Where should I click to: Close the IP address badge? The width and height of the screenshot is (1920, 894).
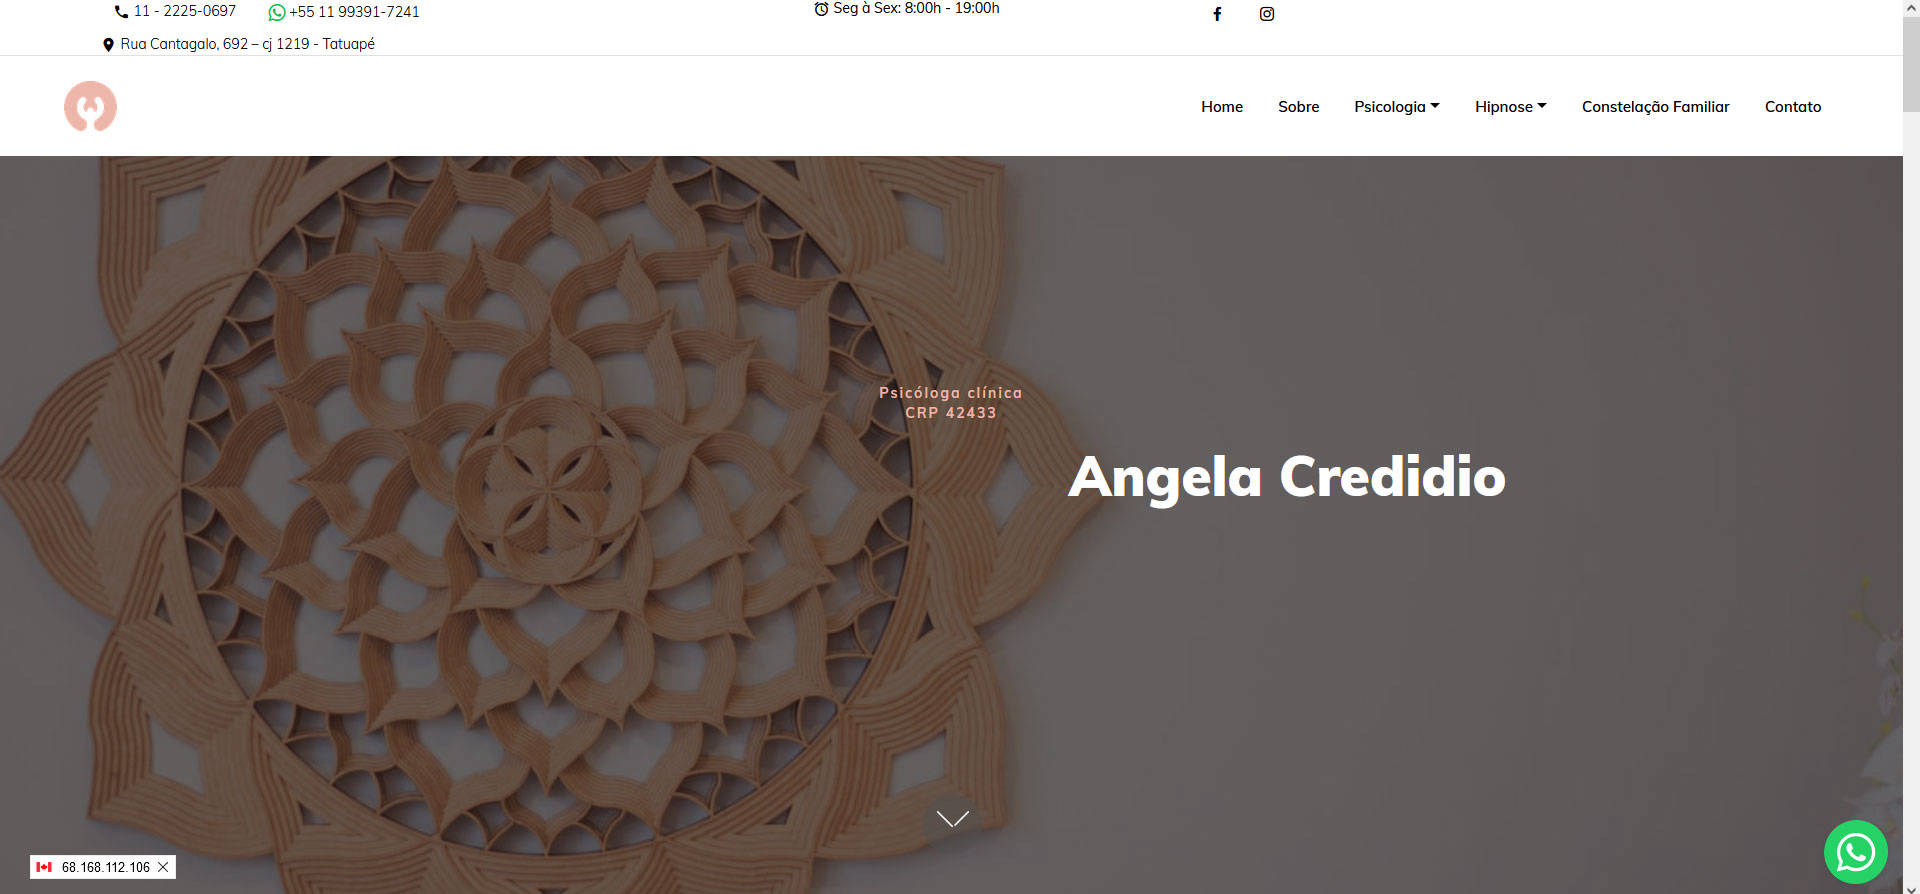coord(163,867)
